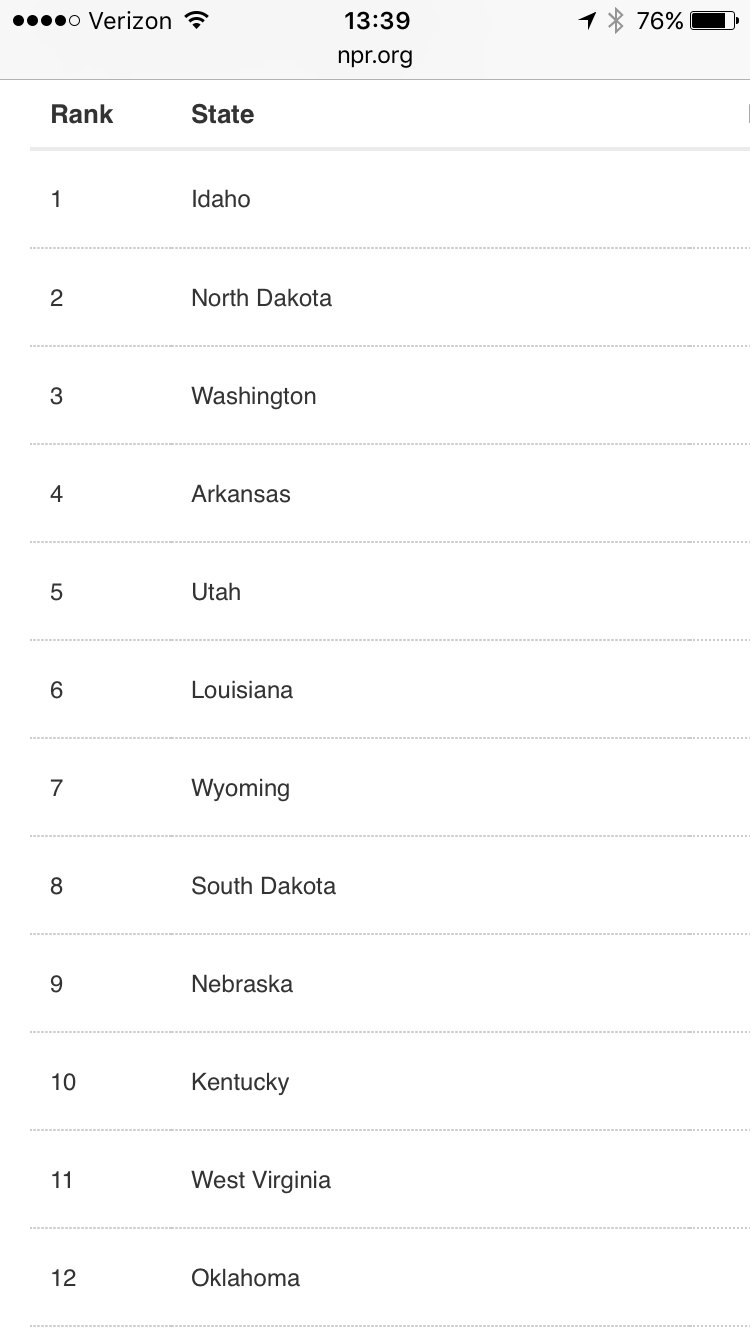Select the West Virginia row

261,1180
